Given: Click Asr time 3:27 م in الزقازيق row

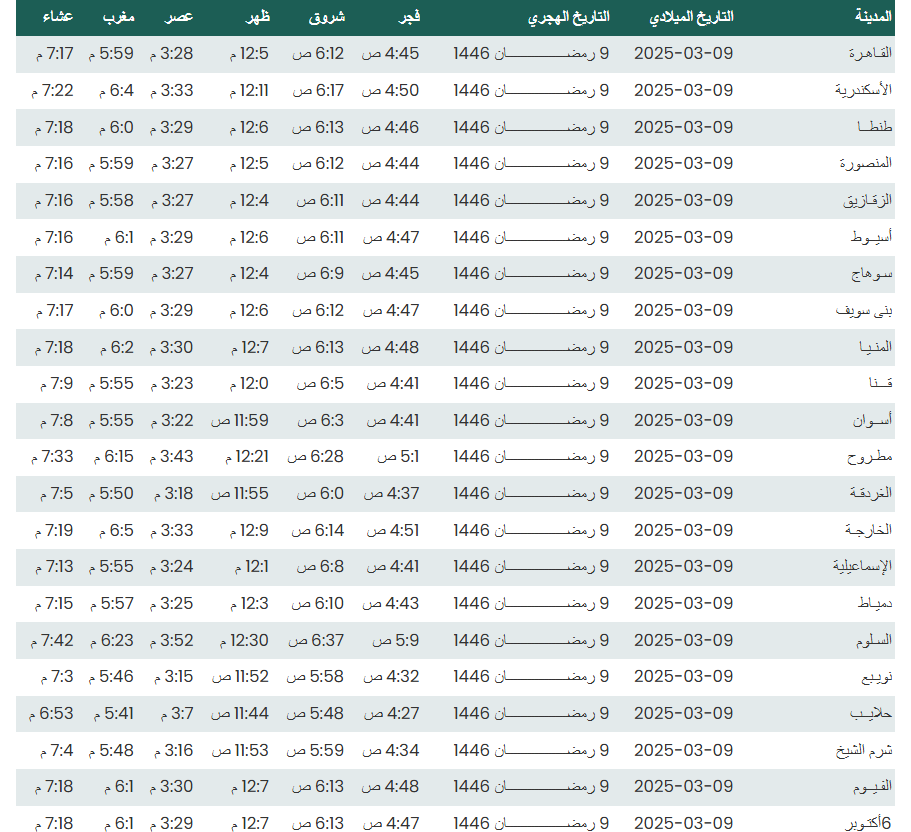Looking at the screenshot, I should coord(172,200).
